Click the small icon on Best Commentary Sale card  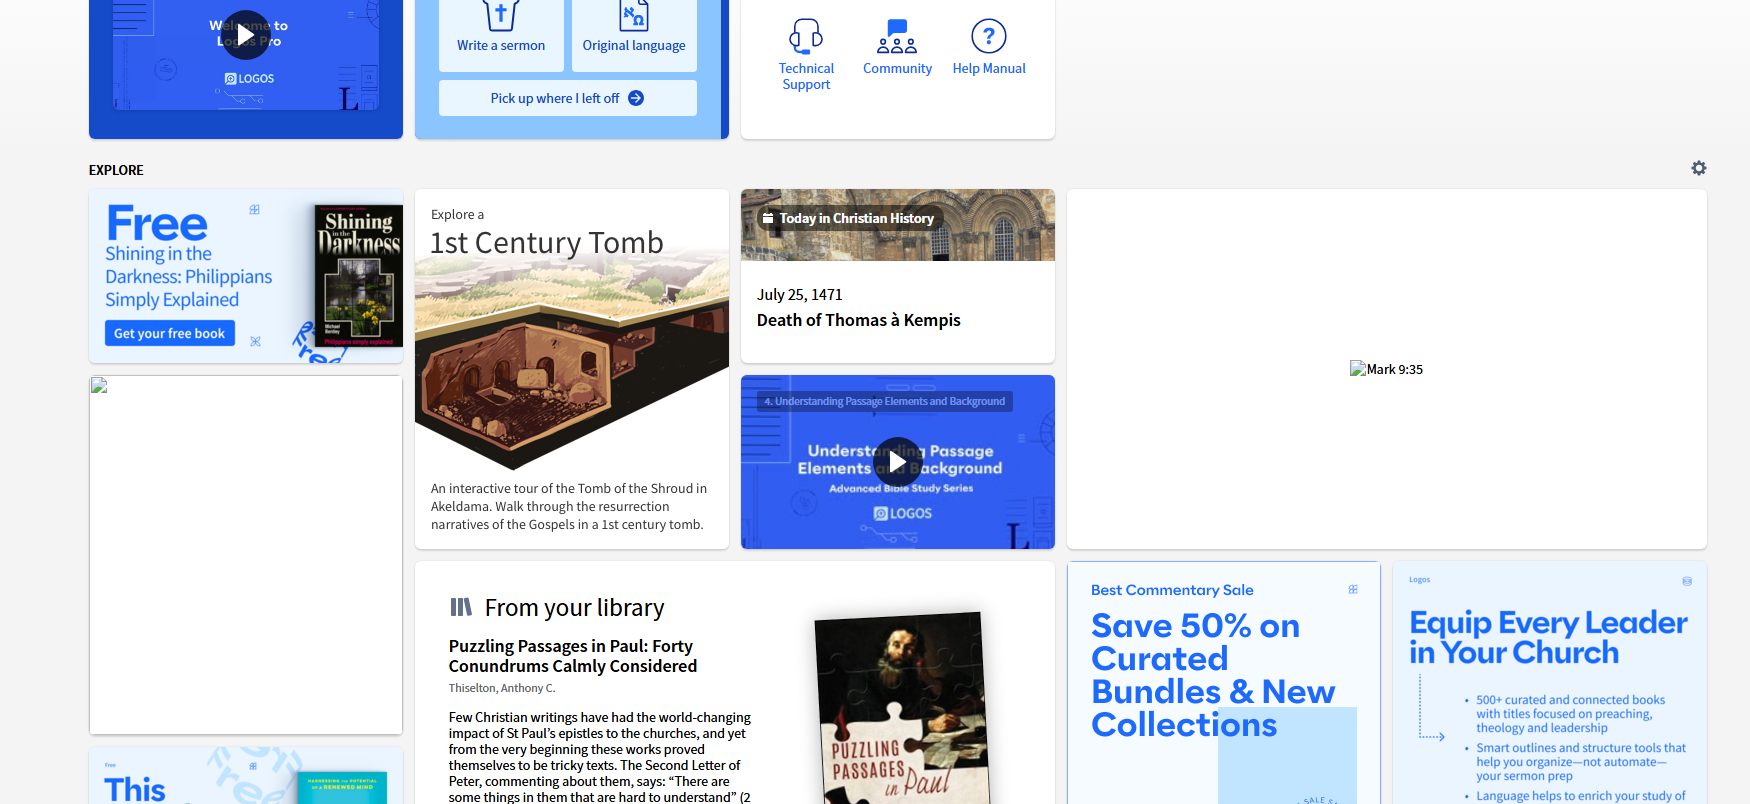tap(1353, 589)
